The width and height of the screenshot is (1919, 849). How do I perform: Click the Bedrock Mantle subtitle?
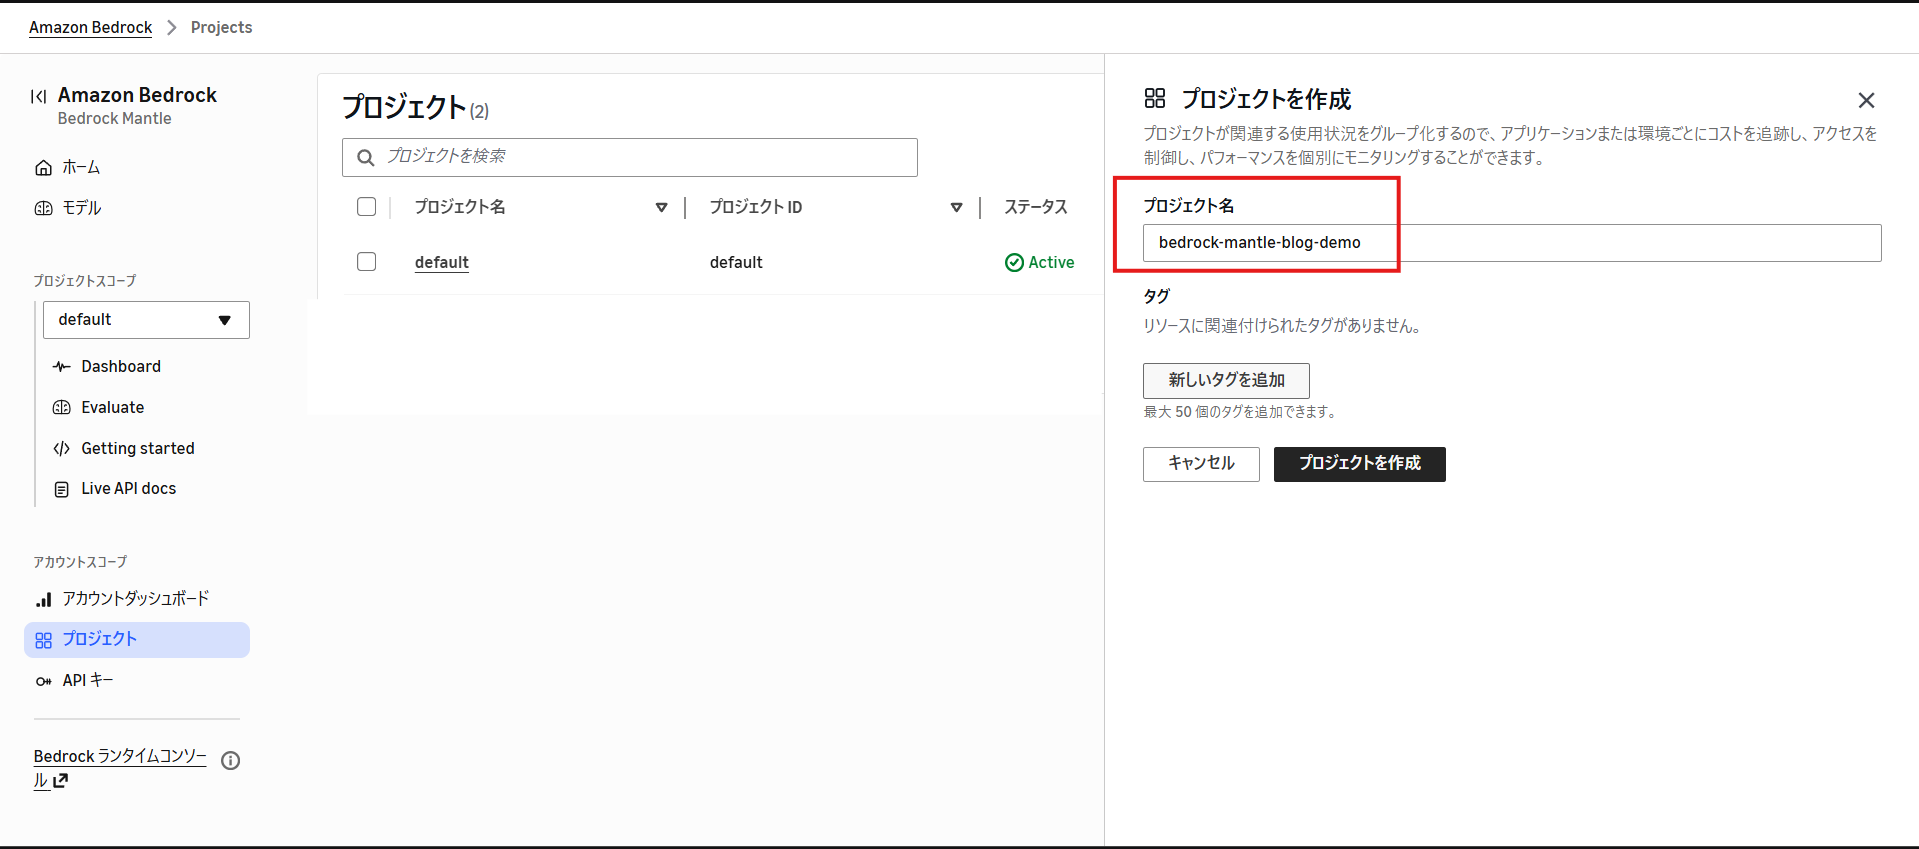click(114, 119)
